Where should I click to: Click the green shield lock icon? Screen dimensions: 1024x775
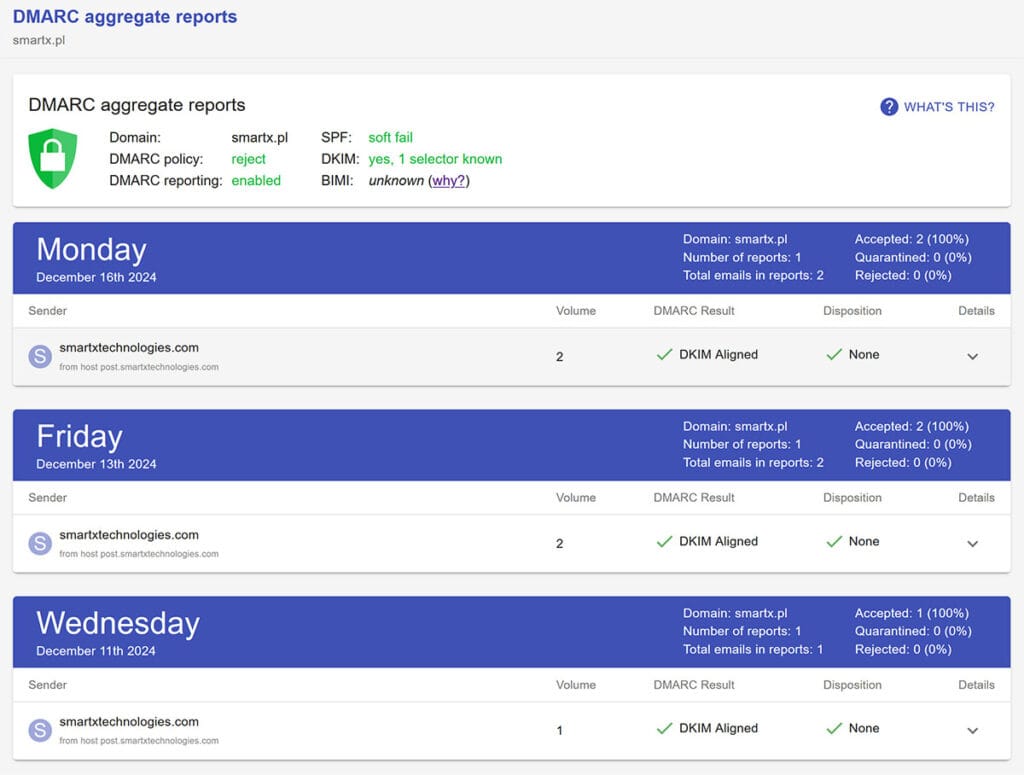pos(53,158)
